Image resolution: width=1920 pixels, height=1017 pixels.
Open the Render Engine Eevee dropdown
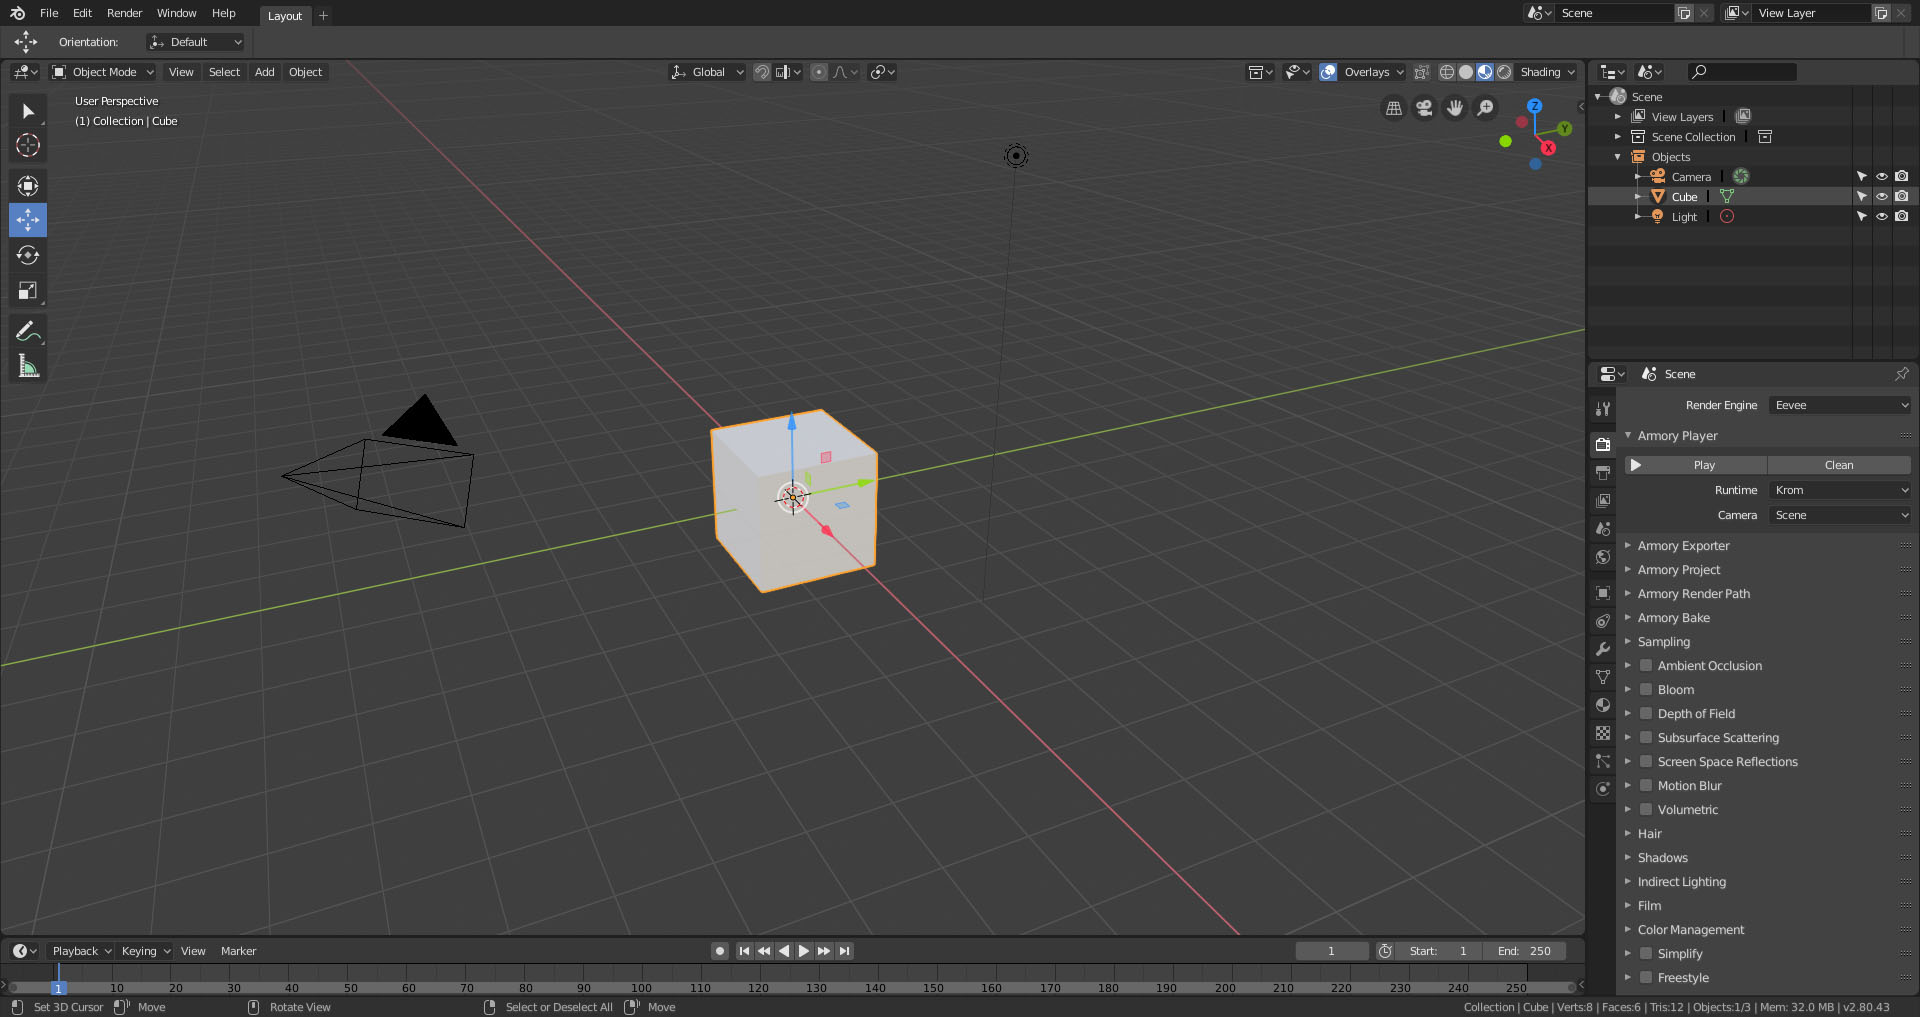[1840, 405]
